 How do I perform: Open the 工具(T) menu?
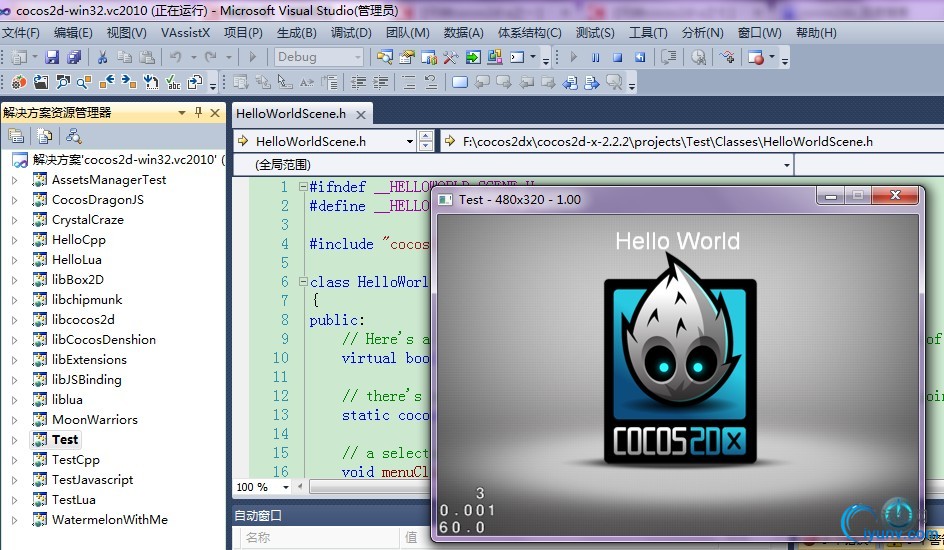(x=648, y=32)
